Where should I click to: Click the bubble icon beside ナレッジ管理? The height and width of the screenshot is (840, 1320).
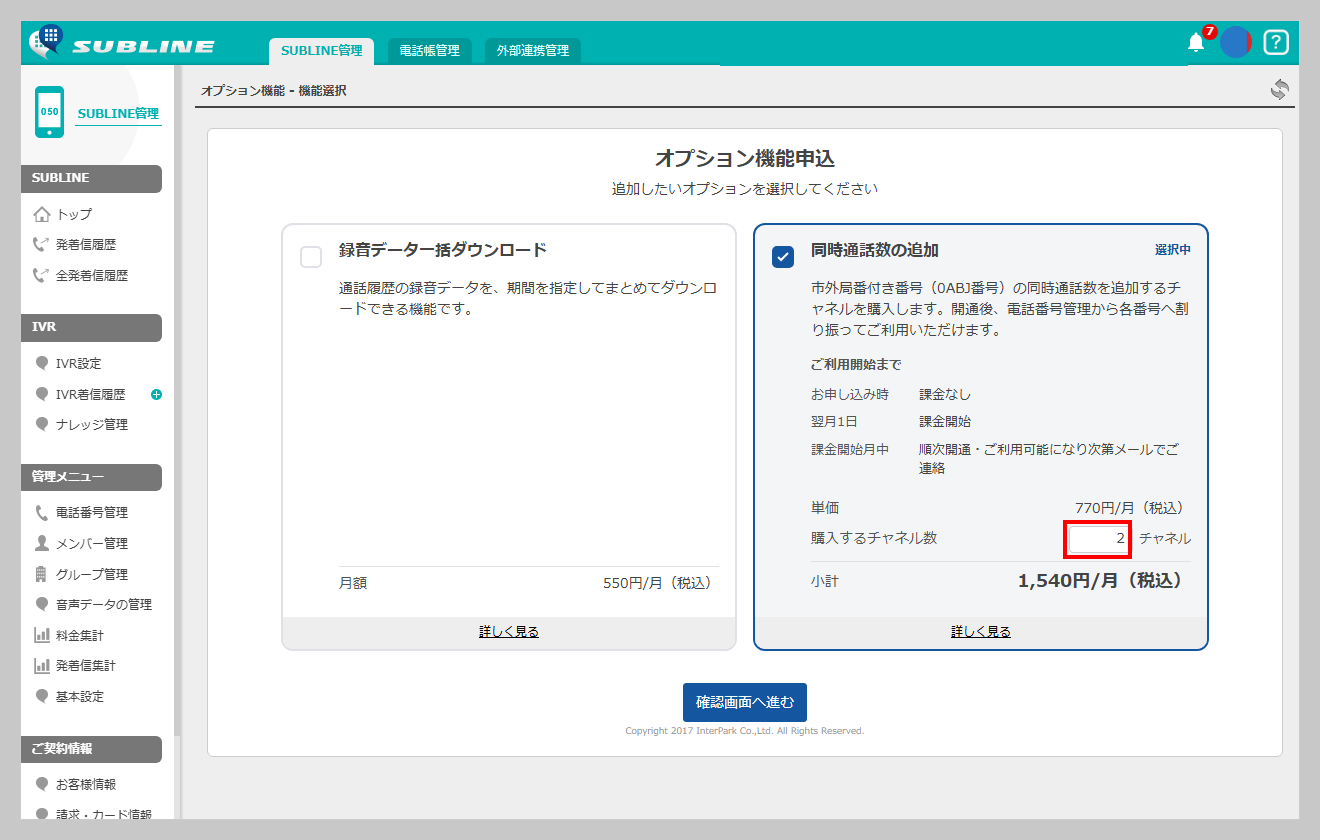pyautogui.click(x=41, y=424)
